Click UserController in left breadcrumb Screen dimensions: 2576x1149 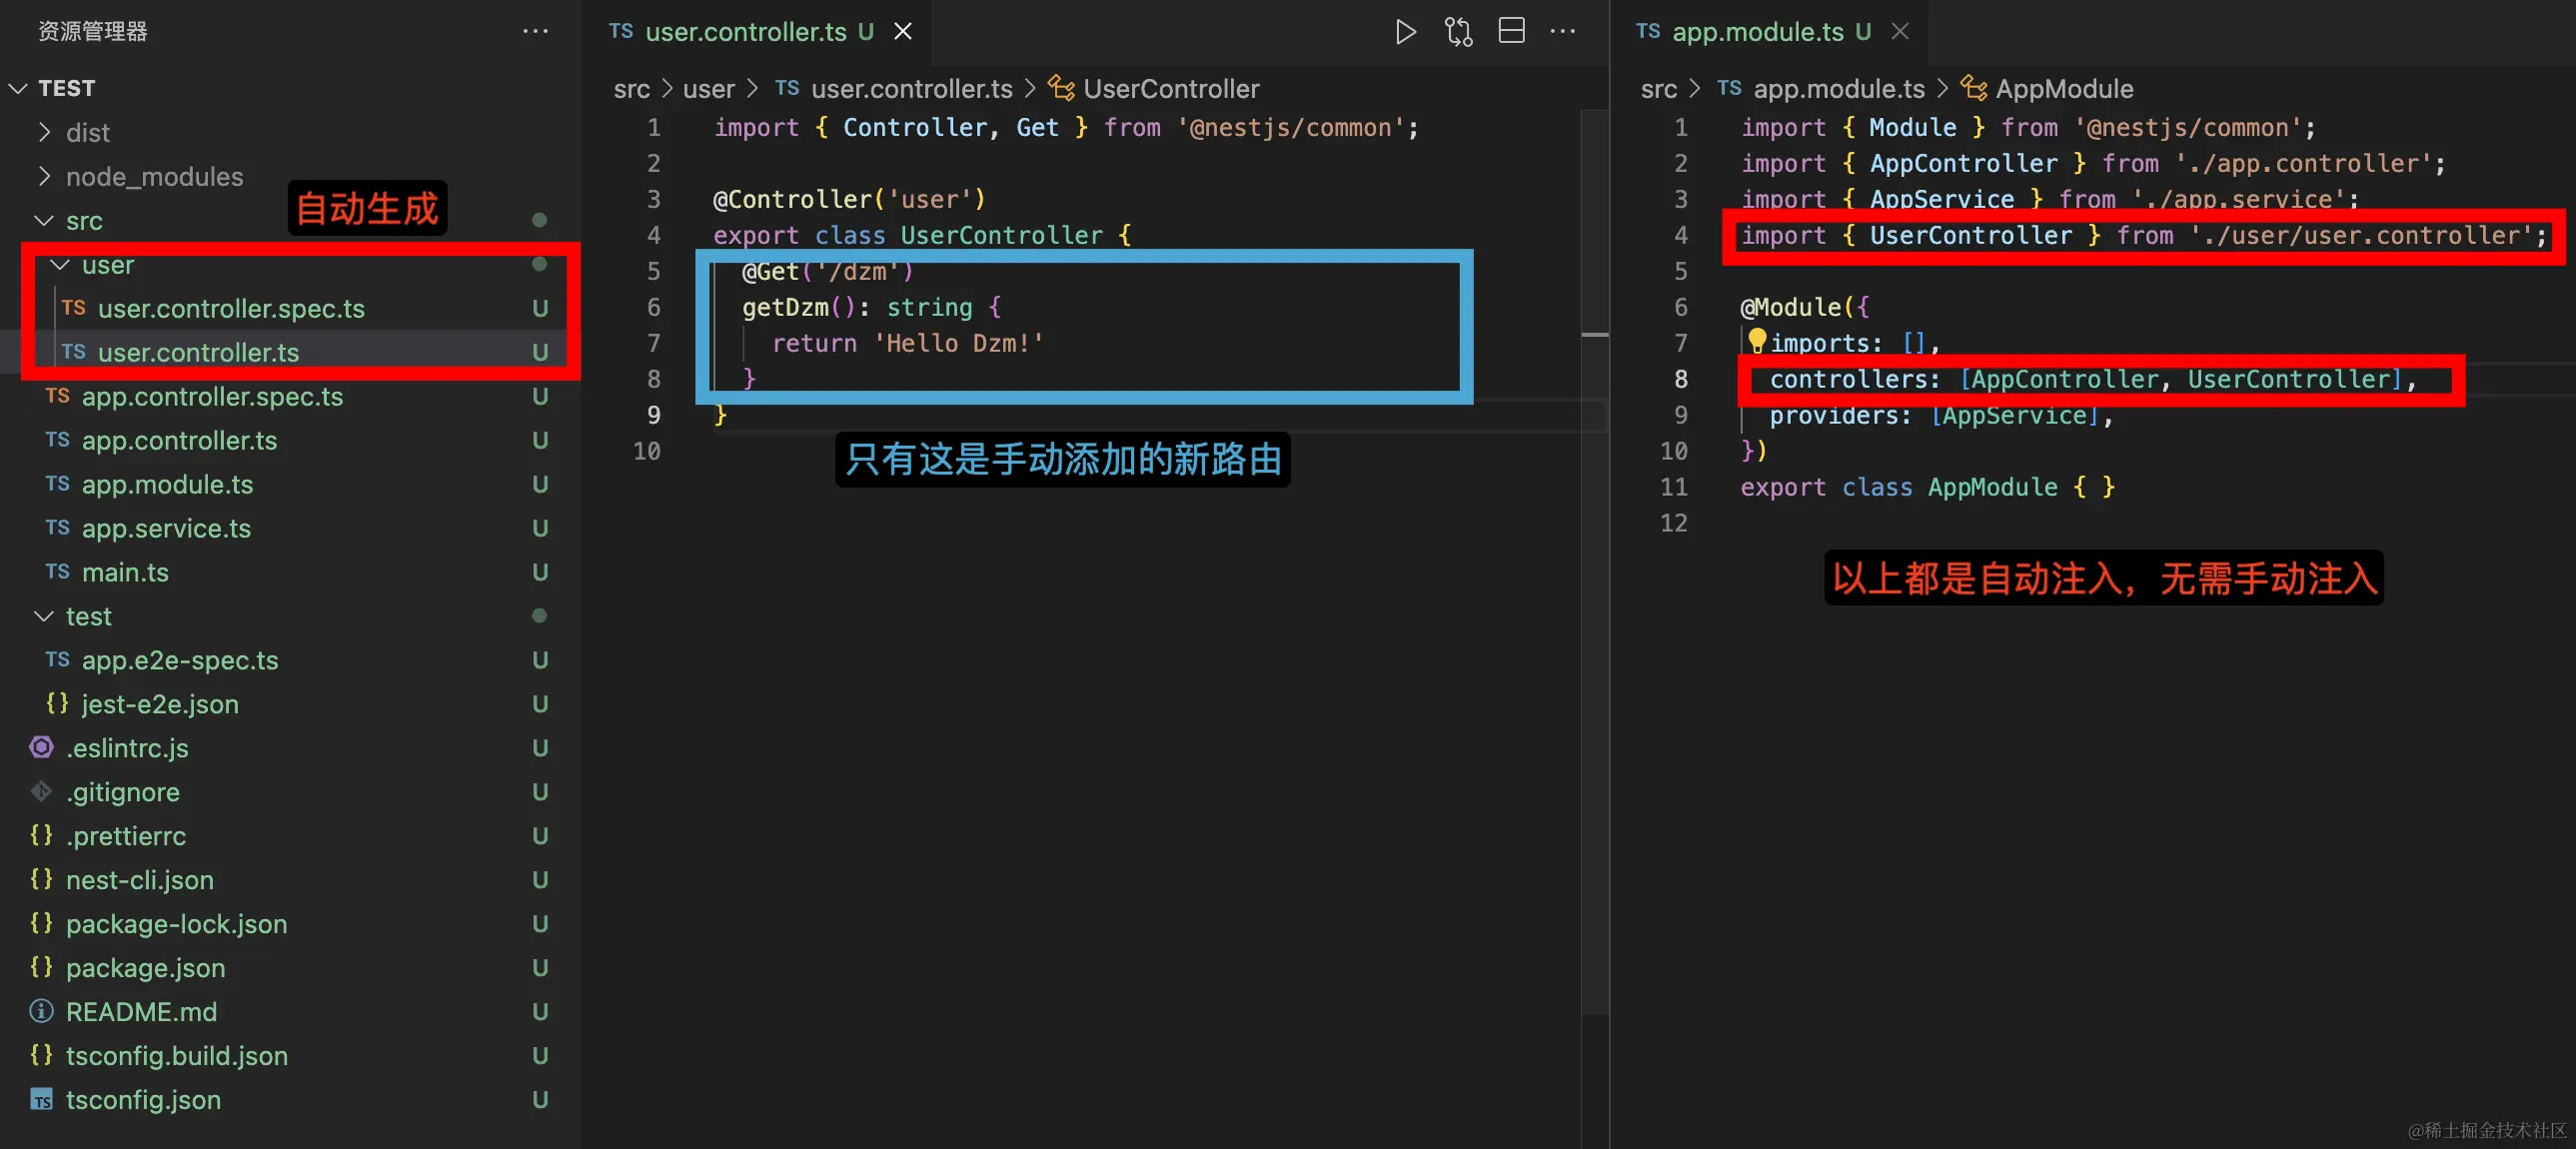pos(1170,89)
